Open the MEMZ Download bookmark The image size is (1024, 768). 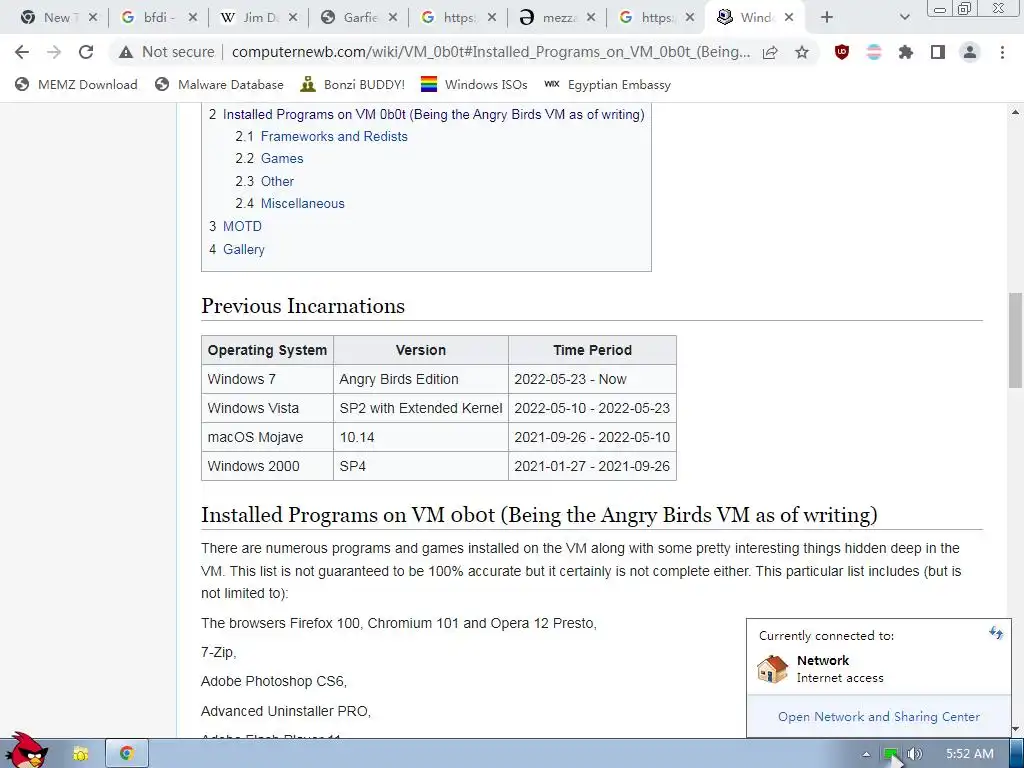coord(76,85)
